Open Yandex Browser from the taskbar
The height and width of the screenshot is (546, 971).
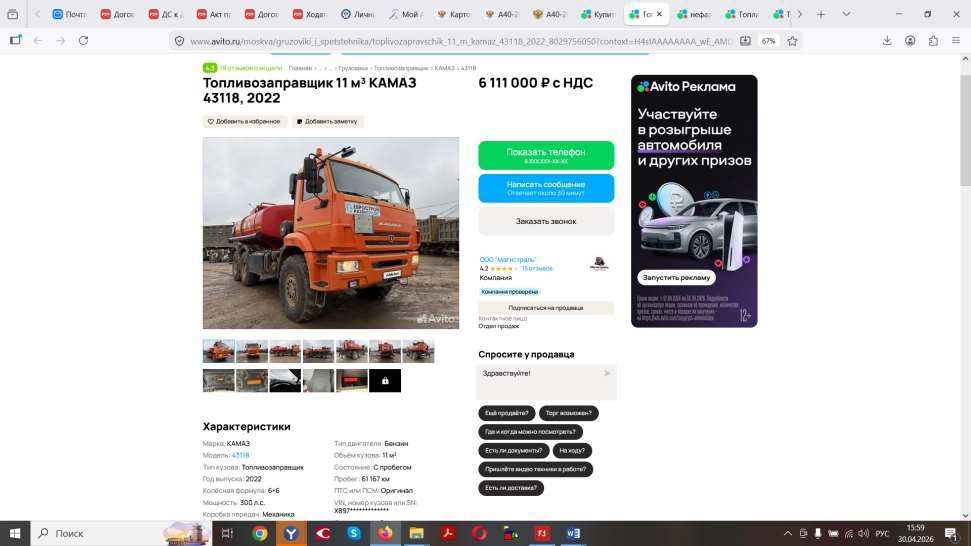click(x=291, y=533)
